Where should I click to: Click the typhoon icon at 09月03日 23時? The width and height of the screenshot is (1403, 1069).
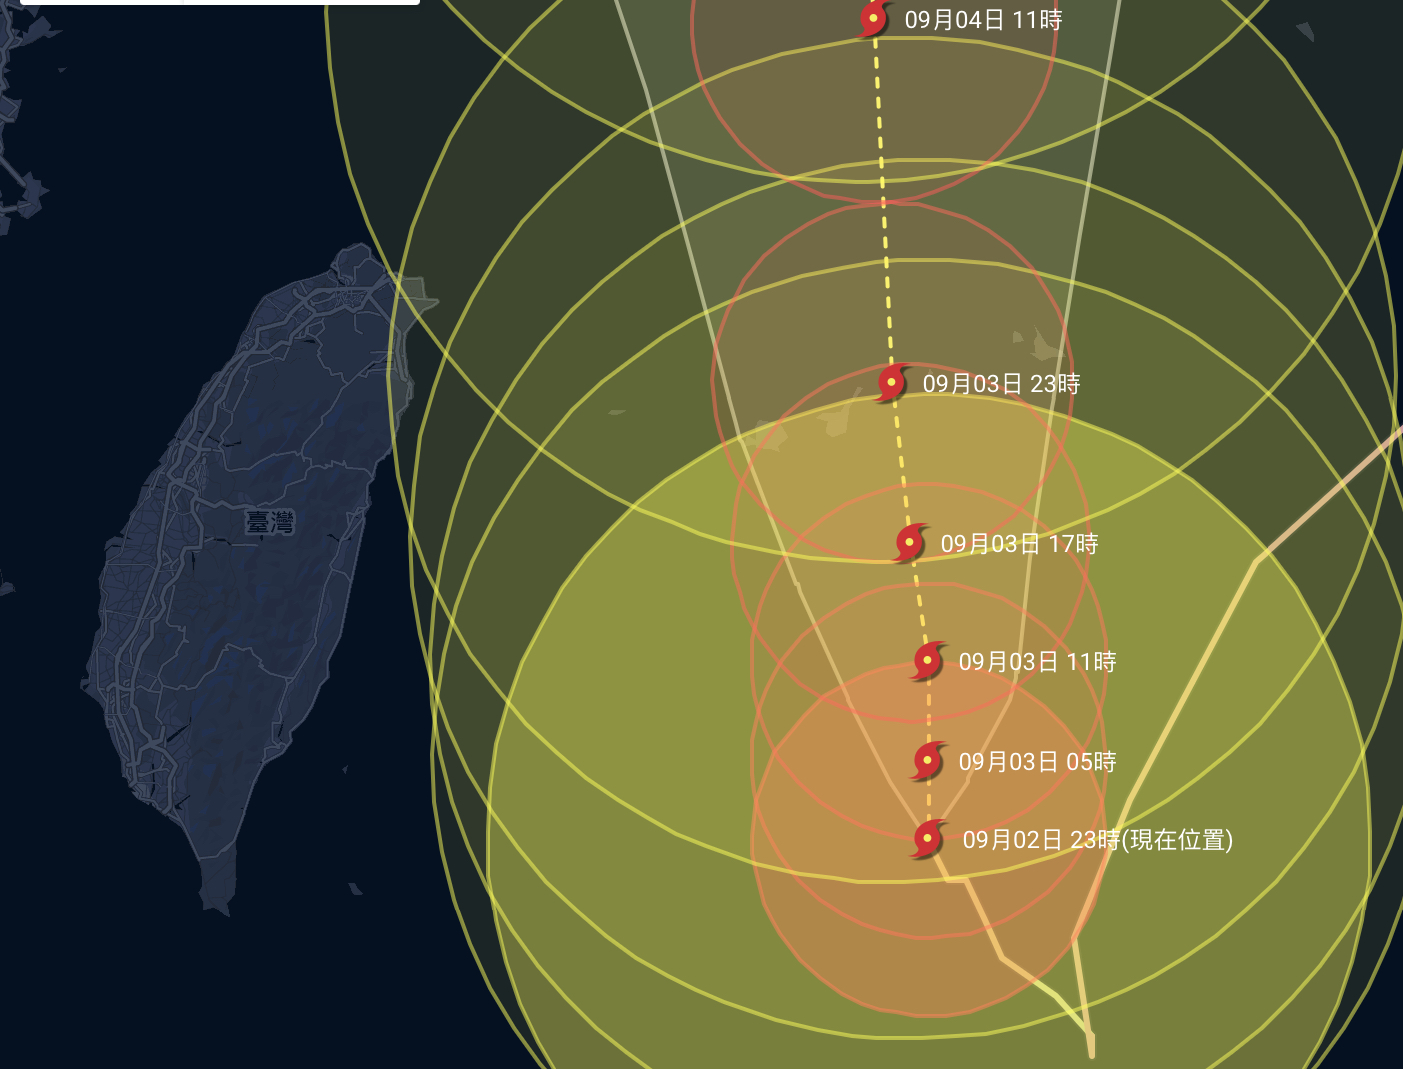click(891, 383)
